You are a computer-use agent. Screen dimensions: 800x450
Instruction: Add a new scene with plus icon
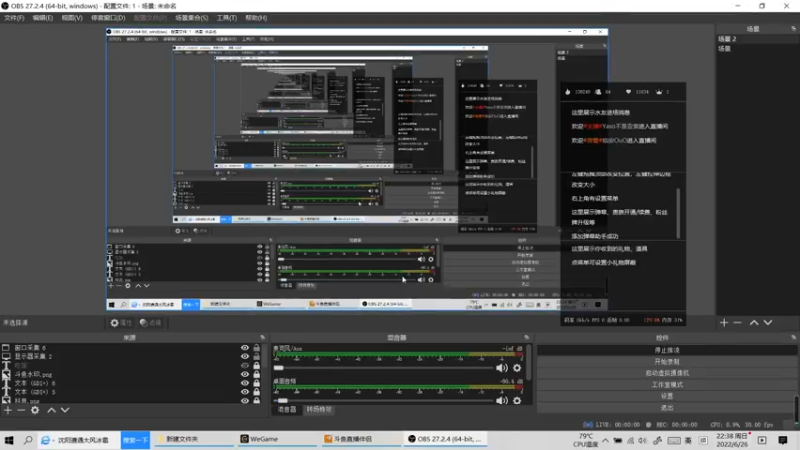click(723, 322)
